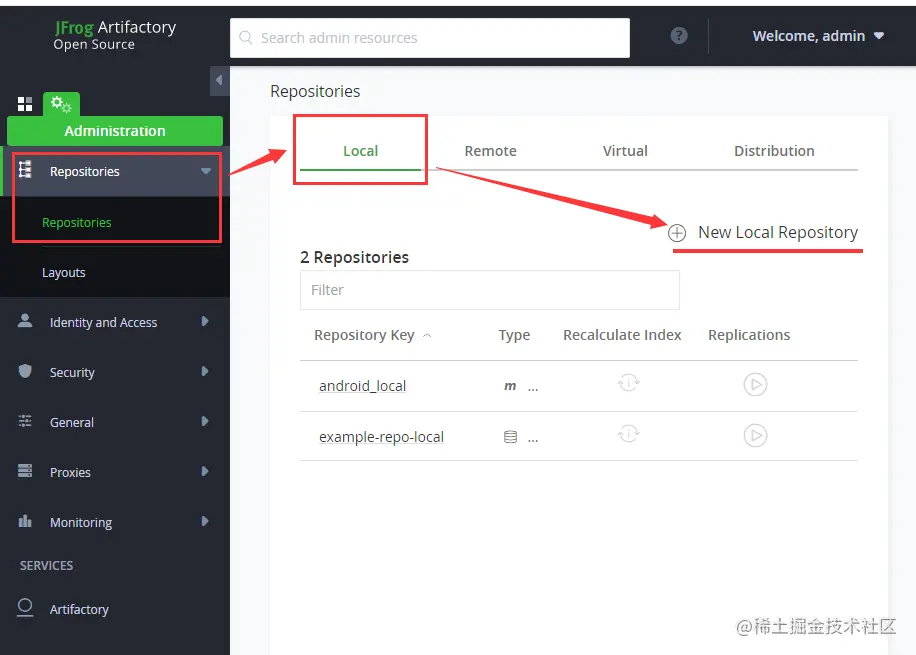The image size is (916, 655).
Task: Collapse the Repositories sidebar section chevron
Action: click(x=206, y=171)
